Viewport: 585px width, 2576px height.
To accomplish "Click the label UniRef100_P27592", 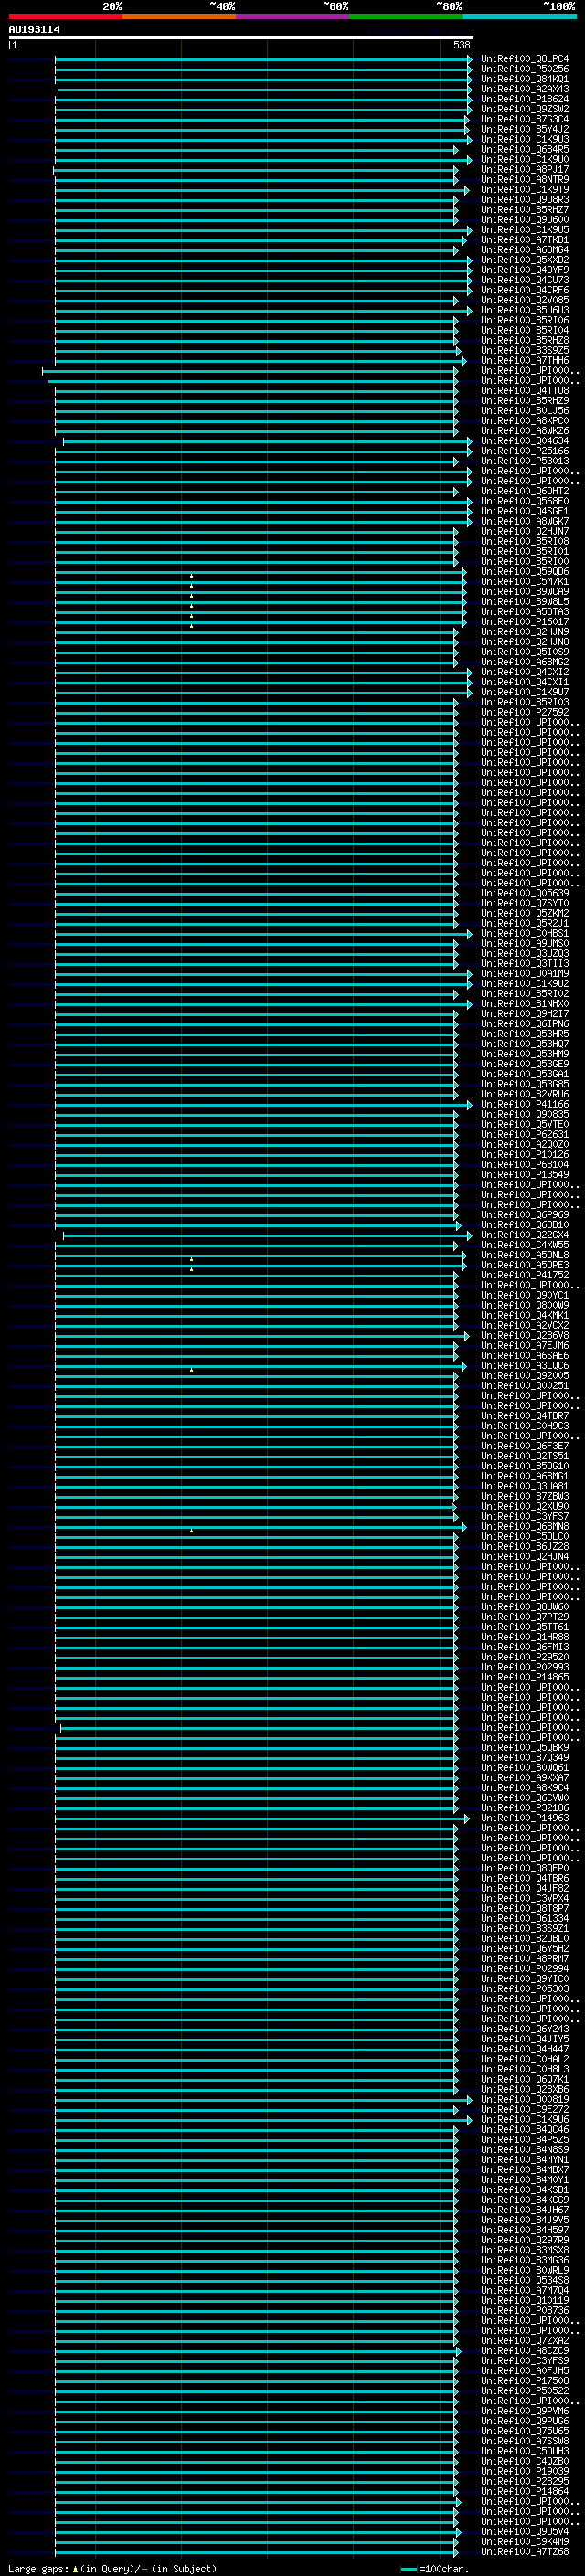I will point(524,713).
